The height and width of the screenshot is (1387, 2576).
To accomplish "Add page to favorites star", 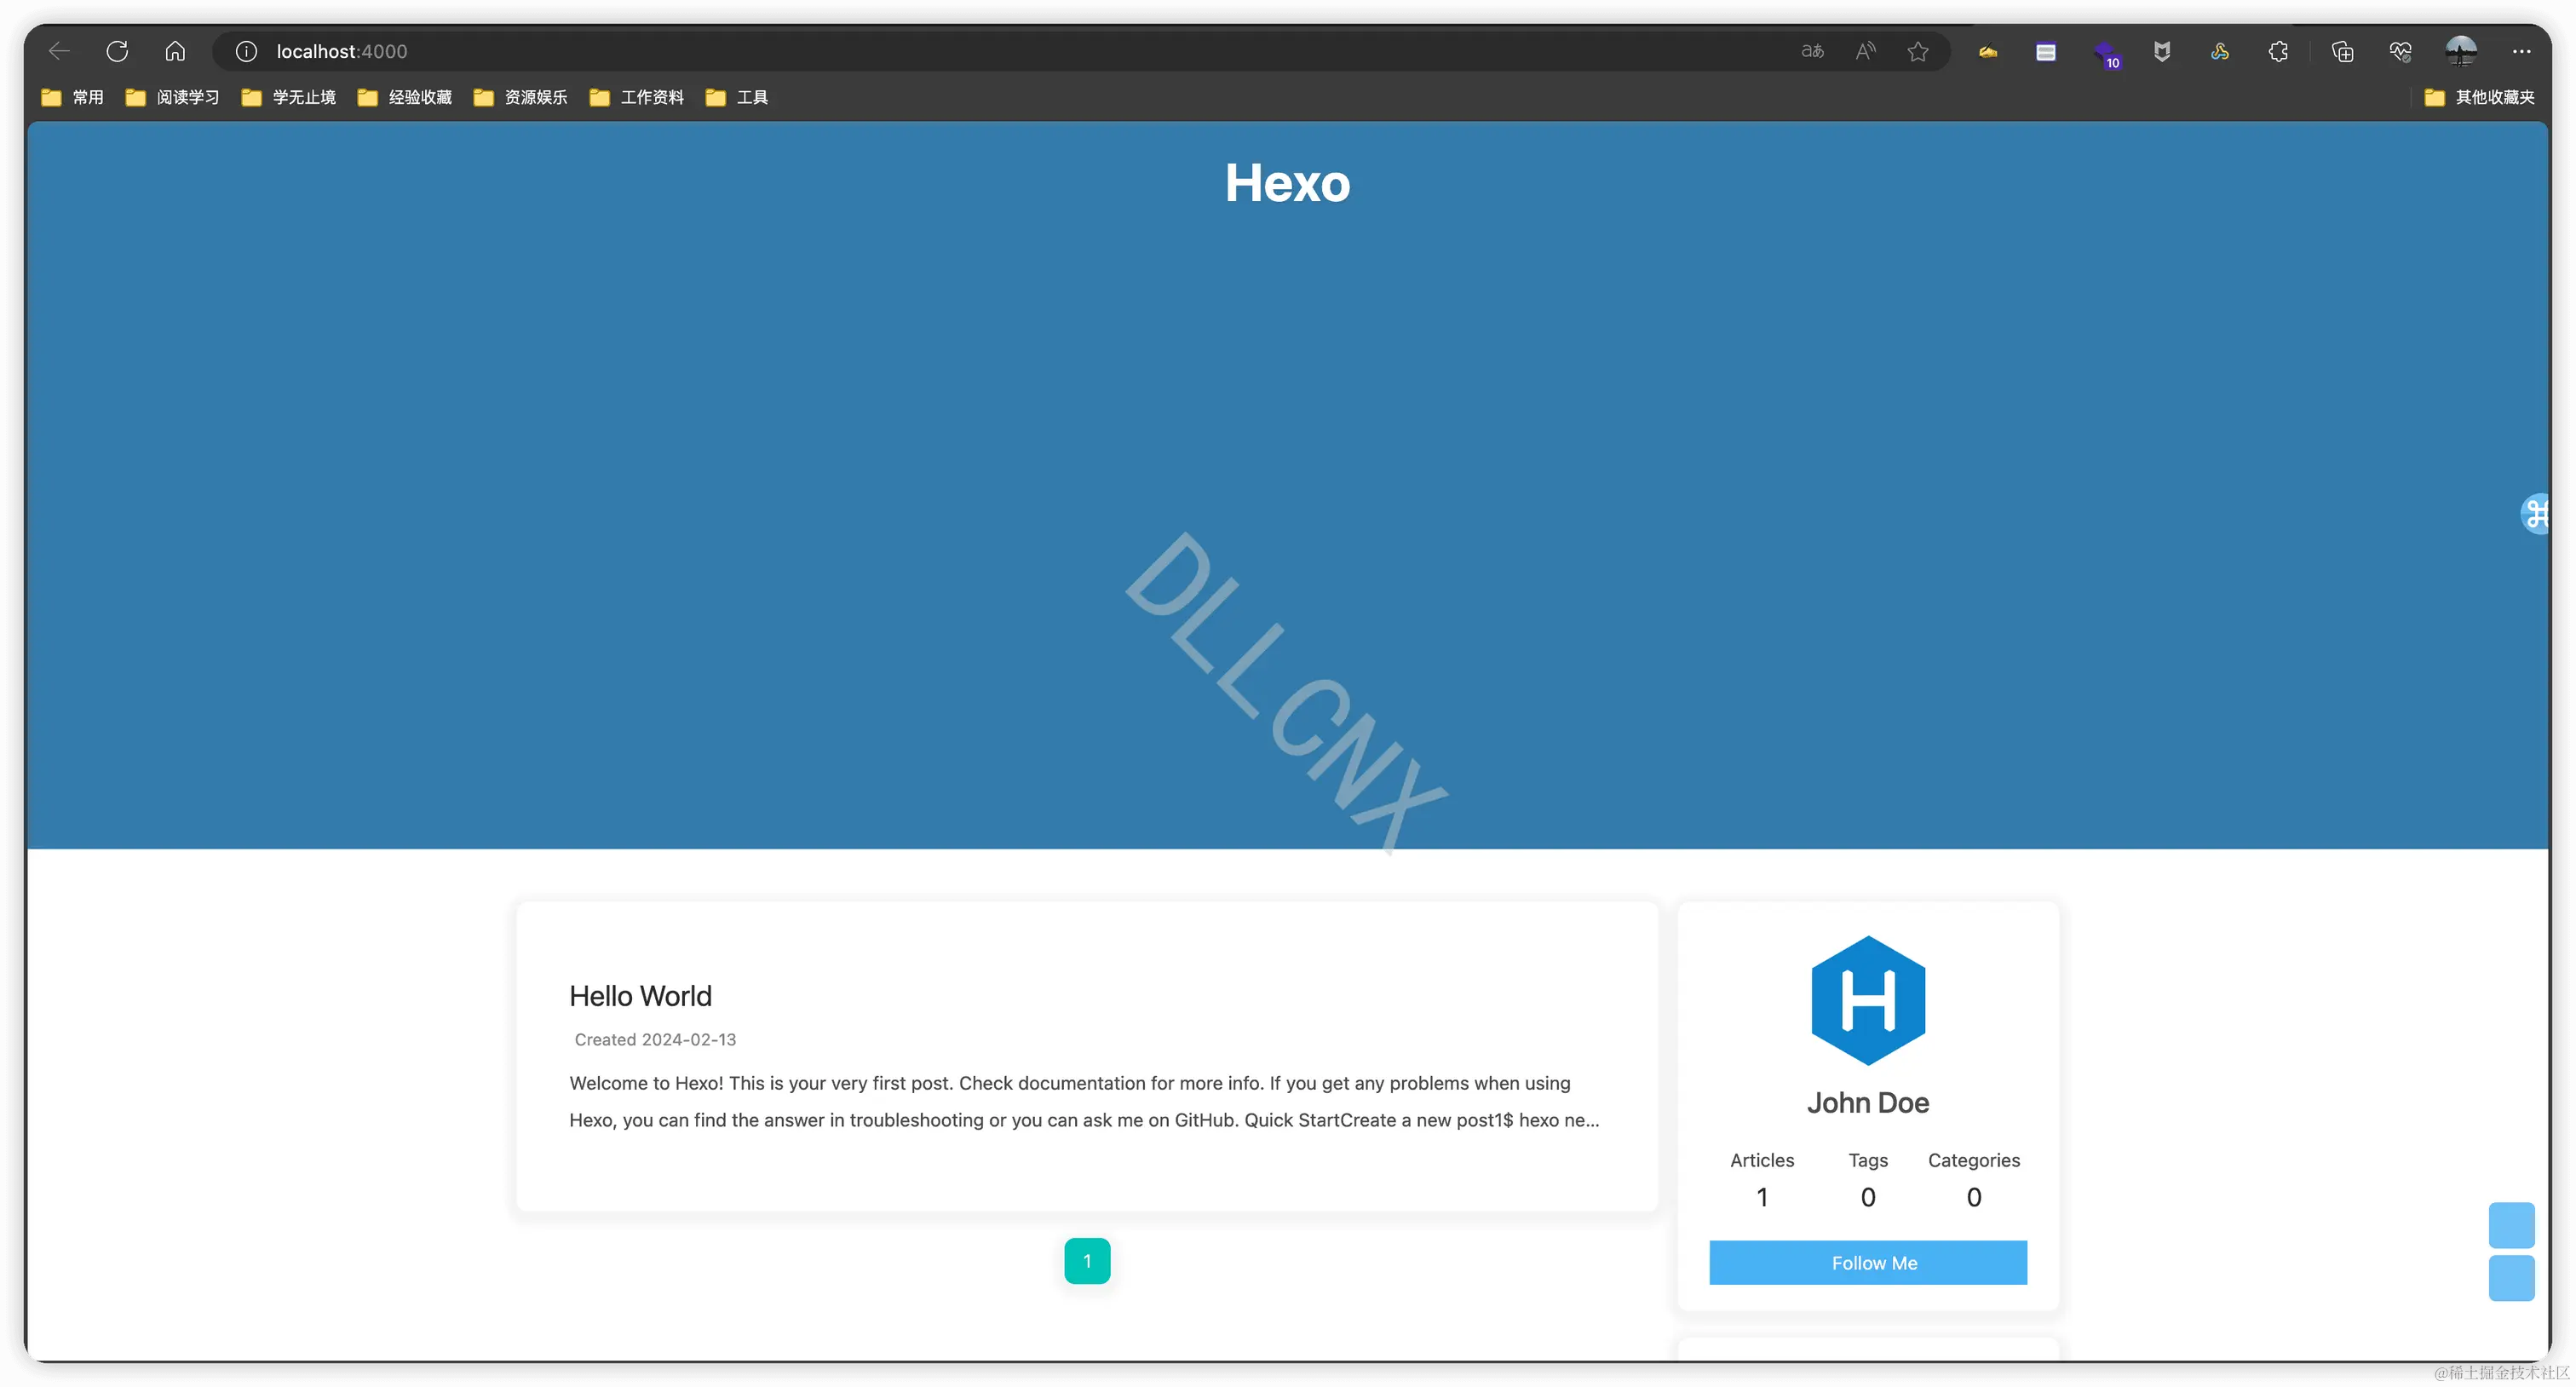I will 1917,51.
